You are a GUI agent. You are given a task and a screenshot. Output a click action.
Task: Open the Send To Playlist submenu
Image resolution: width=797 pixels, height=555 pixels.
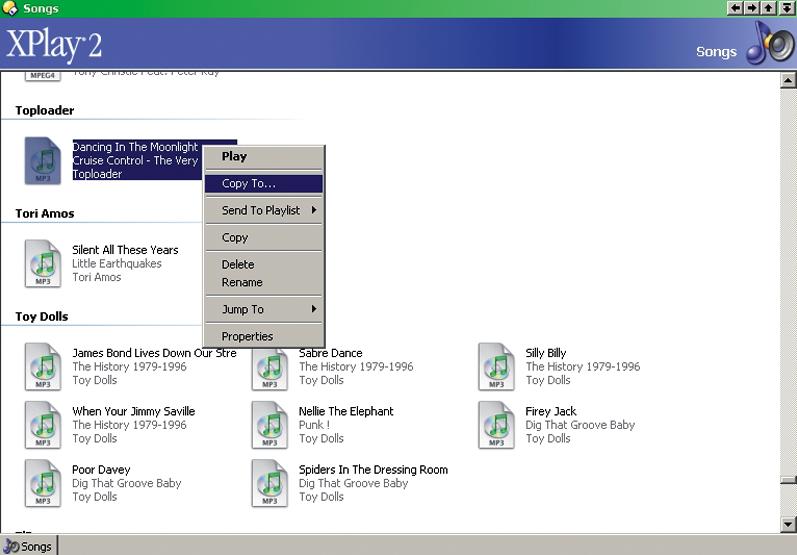[x=263, y=210]
